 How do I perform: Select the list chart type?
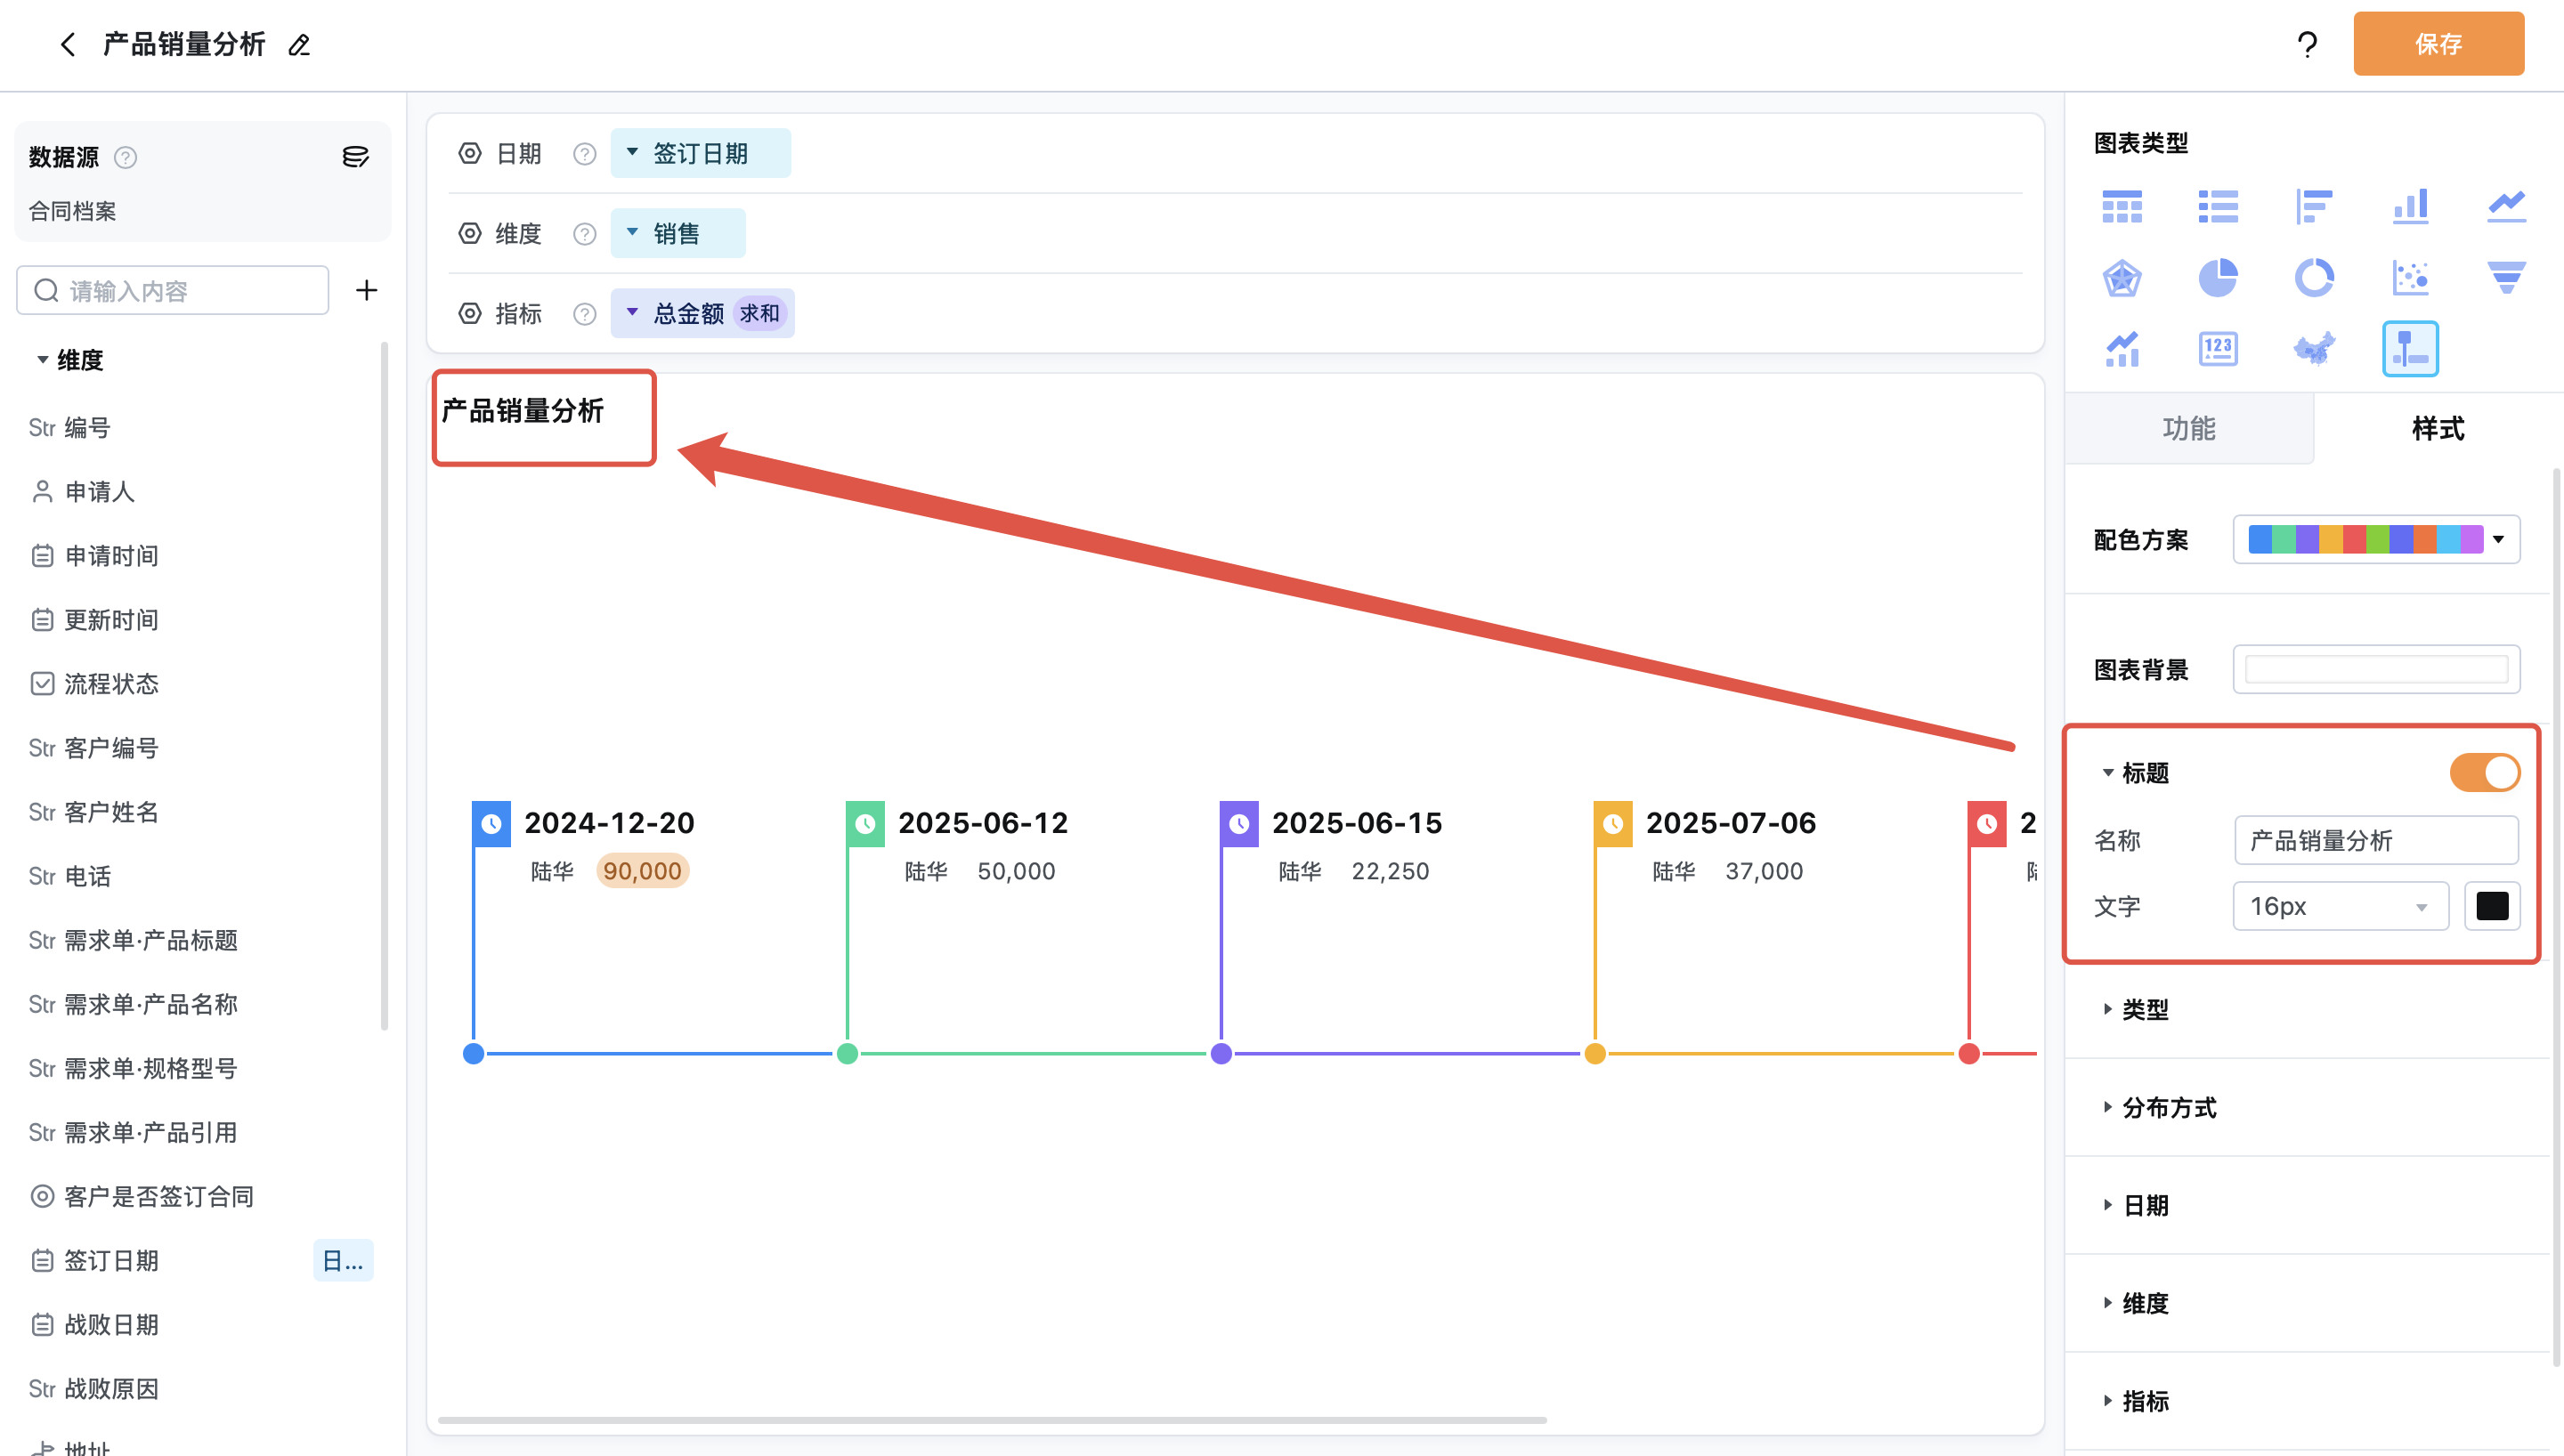[2218, 206]
